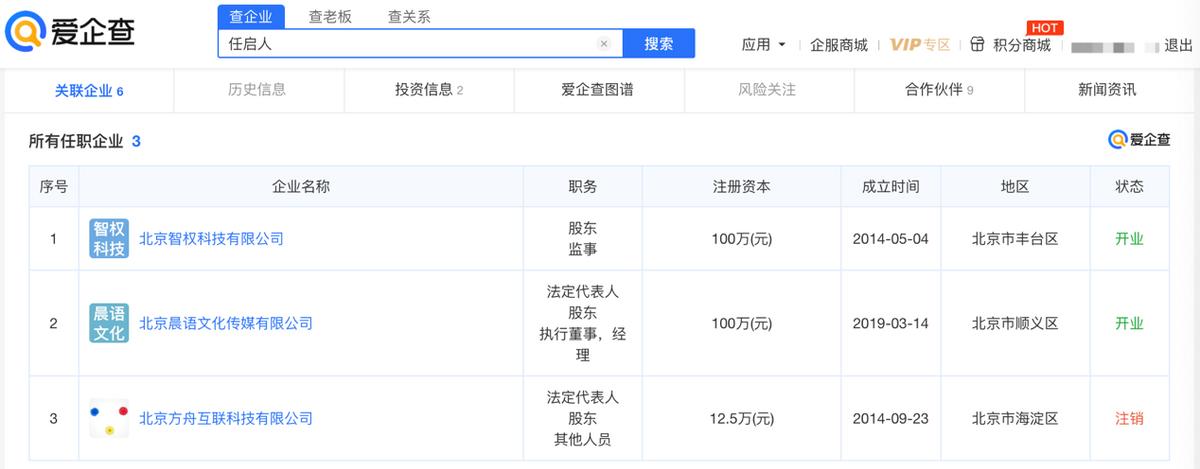Expand the 应用 dropdown menu
Image resolution: width=1200 pixels, height=469 pixels.
click(x=764, y=45)
